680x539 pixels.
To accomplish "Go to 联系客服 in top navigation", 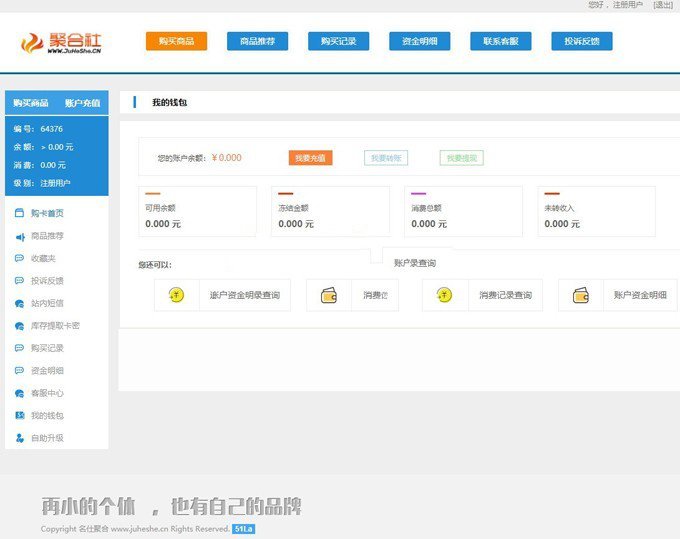I will (500, 41).
